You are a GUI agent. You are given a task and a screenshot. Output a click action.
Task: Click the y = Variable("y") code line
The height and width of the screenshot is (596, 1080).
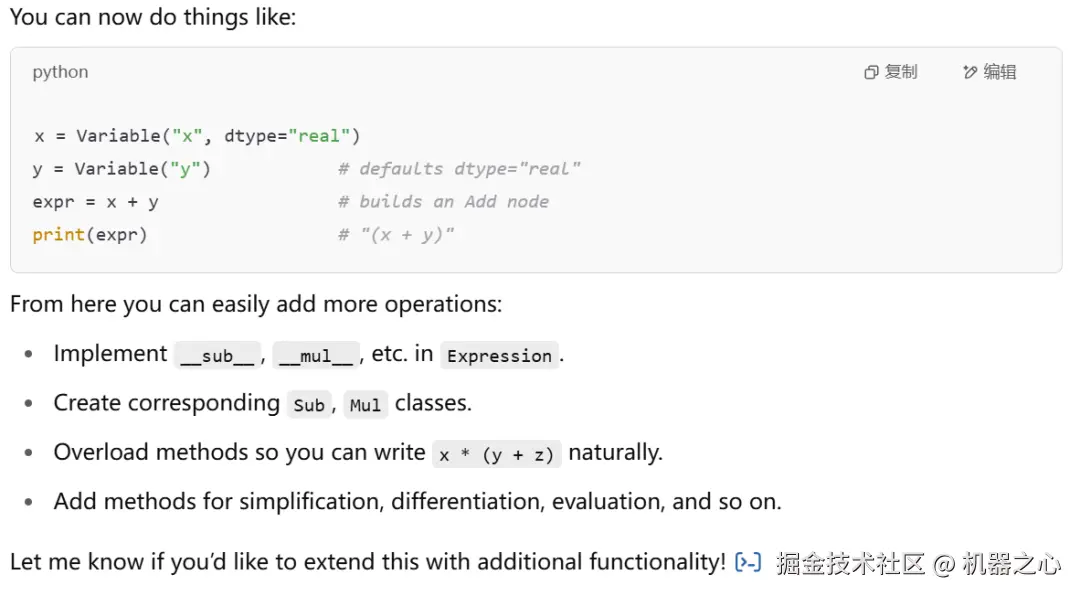[121, 169]
